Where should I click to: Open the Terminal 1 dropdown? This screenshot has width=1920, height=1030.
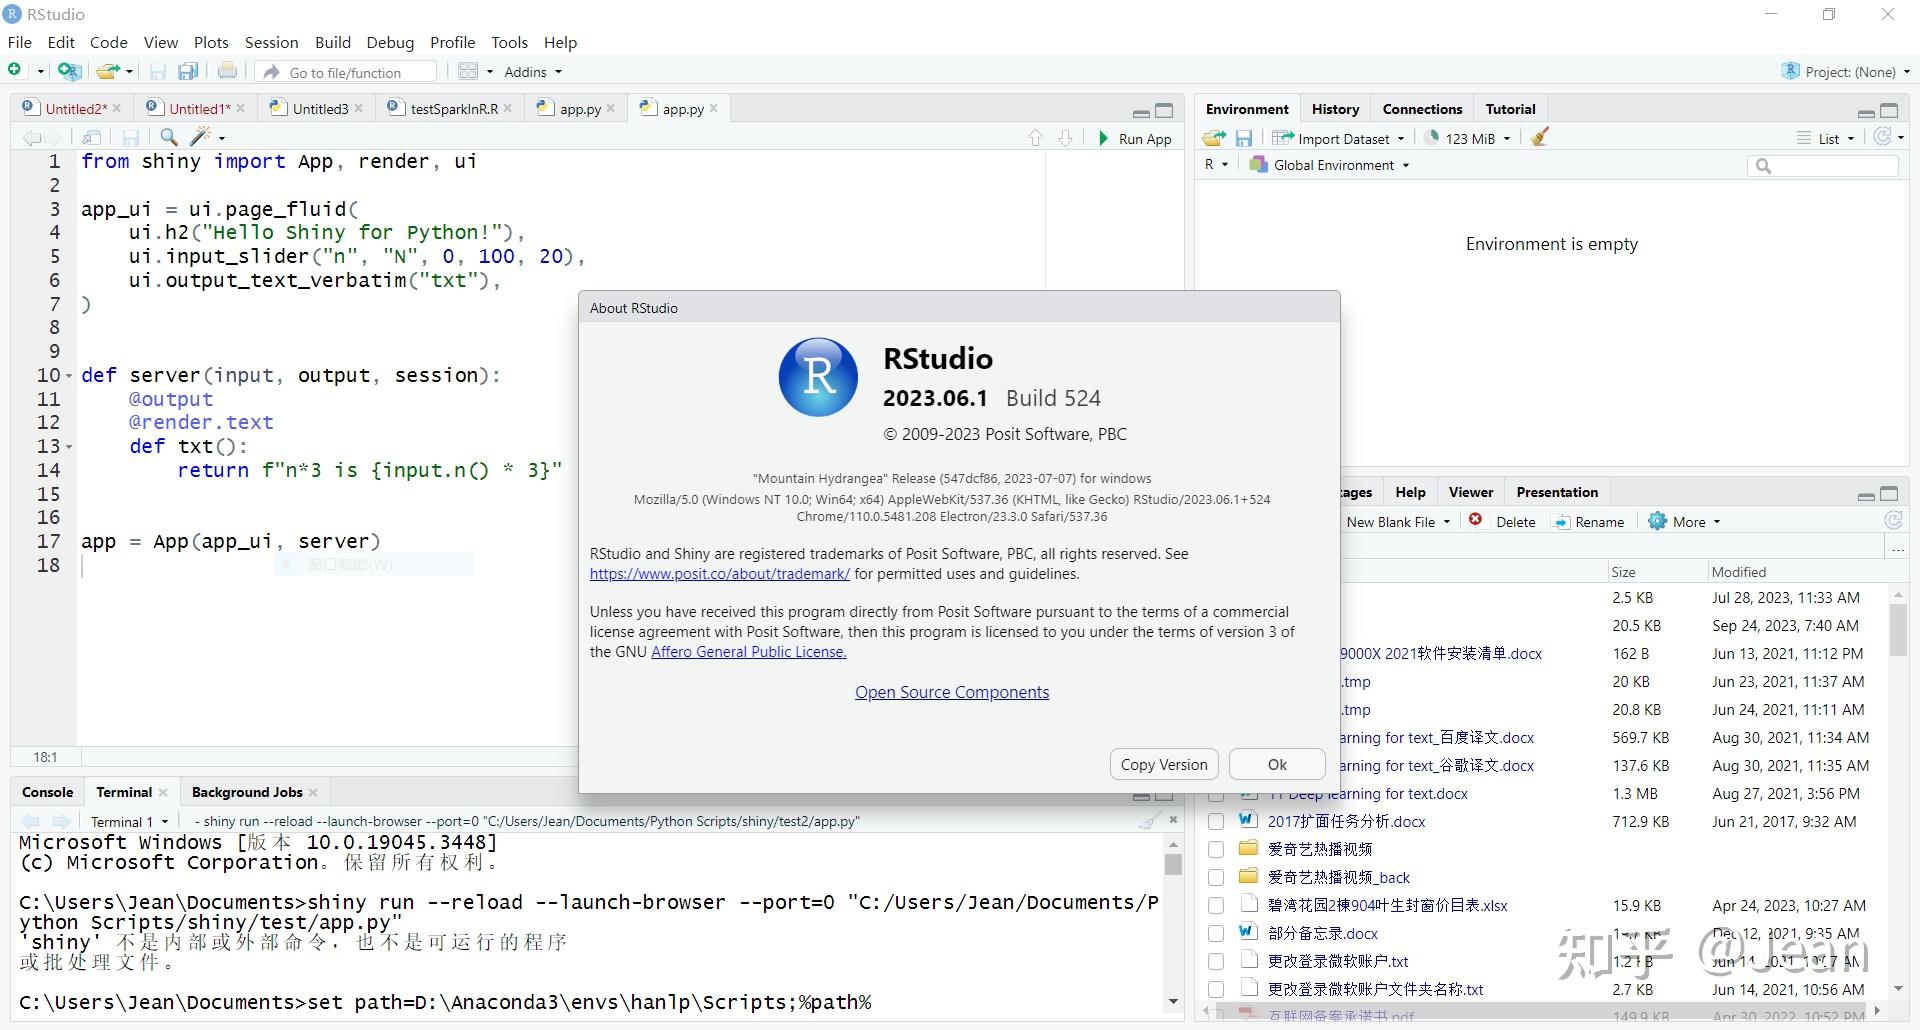[x=129, y=822]
